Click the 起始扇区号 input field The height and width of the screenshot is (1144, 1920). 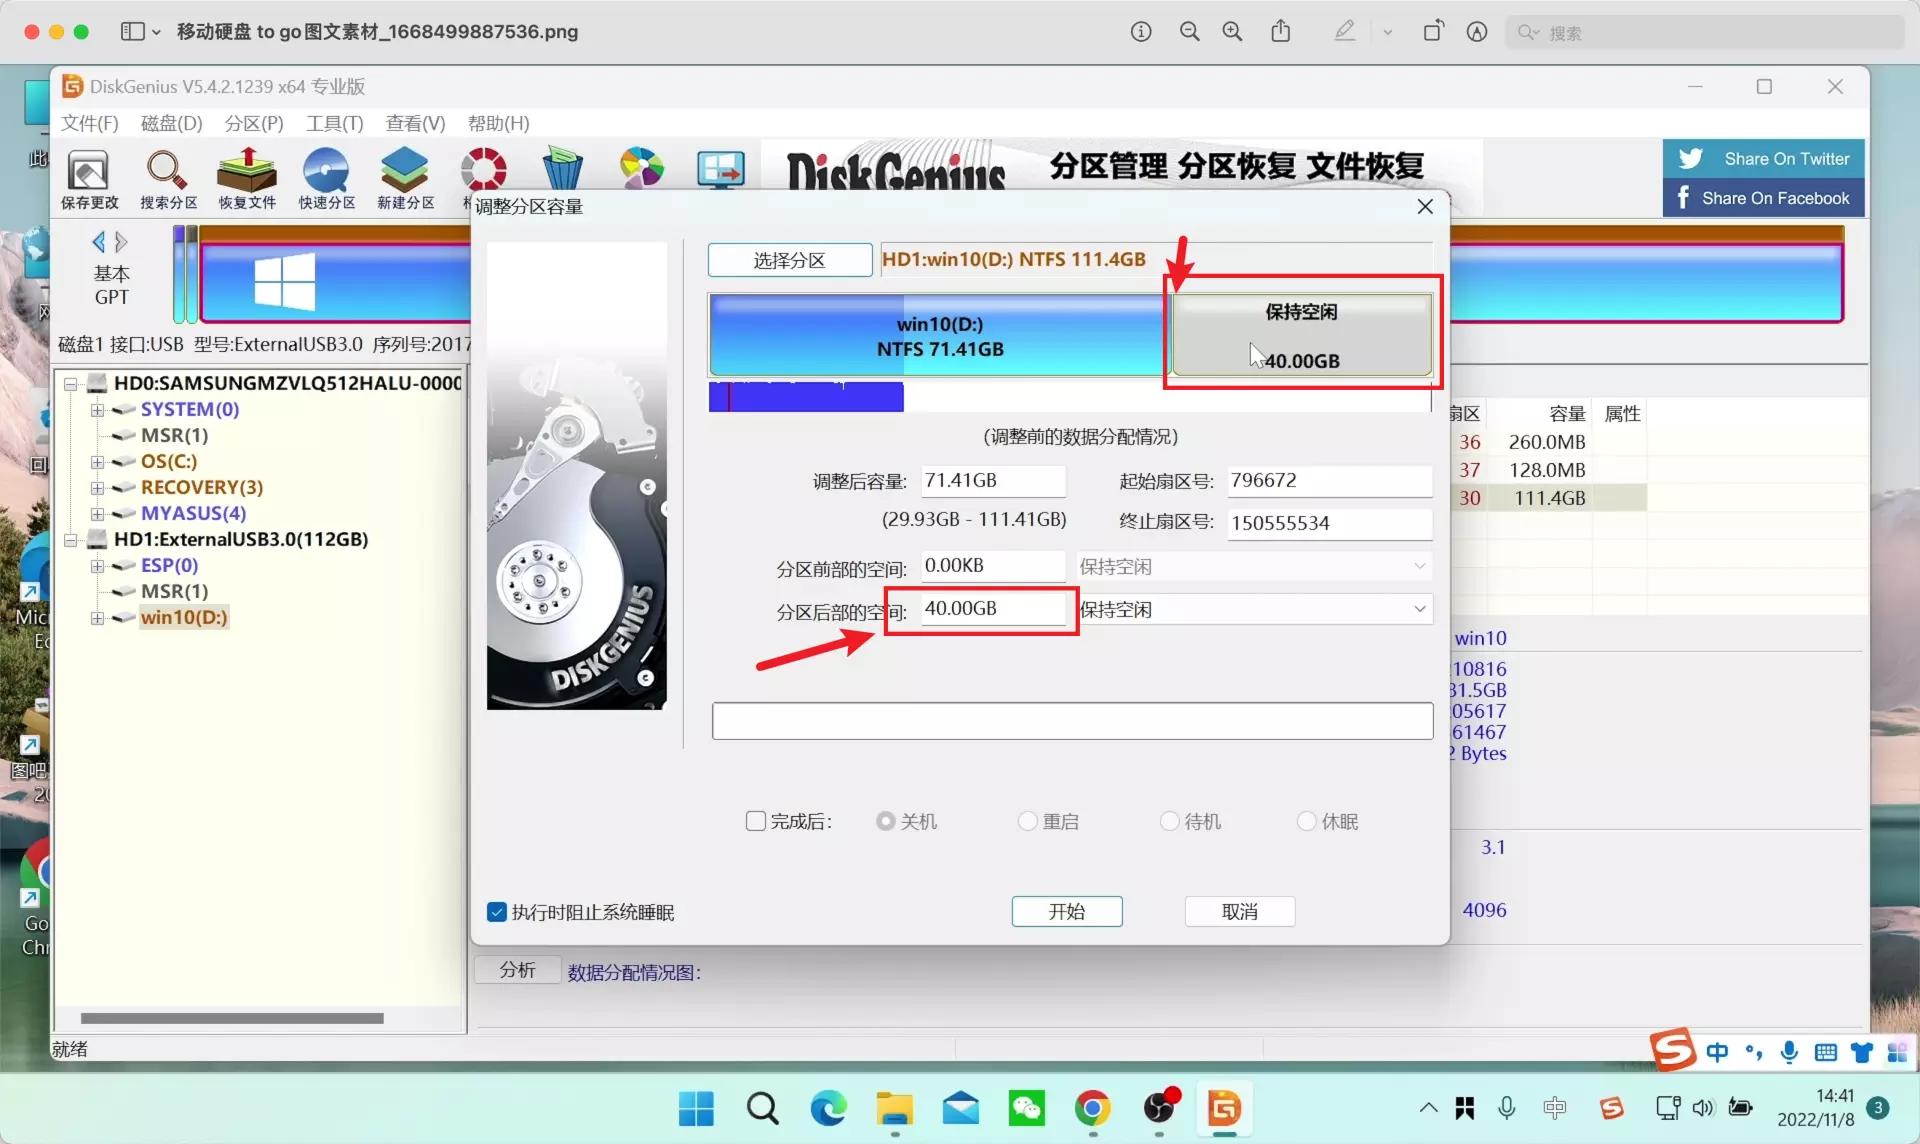[x=1328, y=480]
